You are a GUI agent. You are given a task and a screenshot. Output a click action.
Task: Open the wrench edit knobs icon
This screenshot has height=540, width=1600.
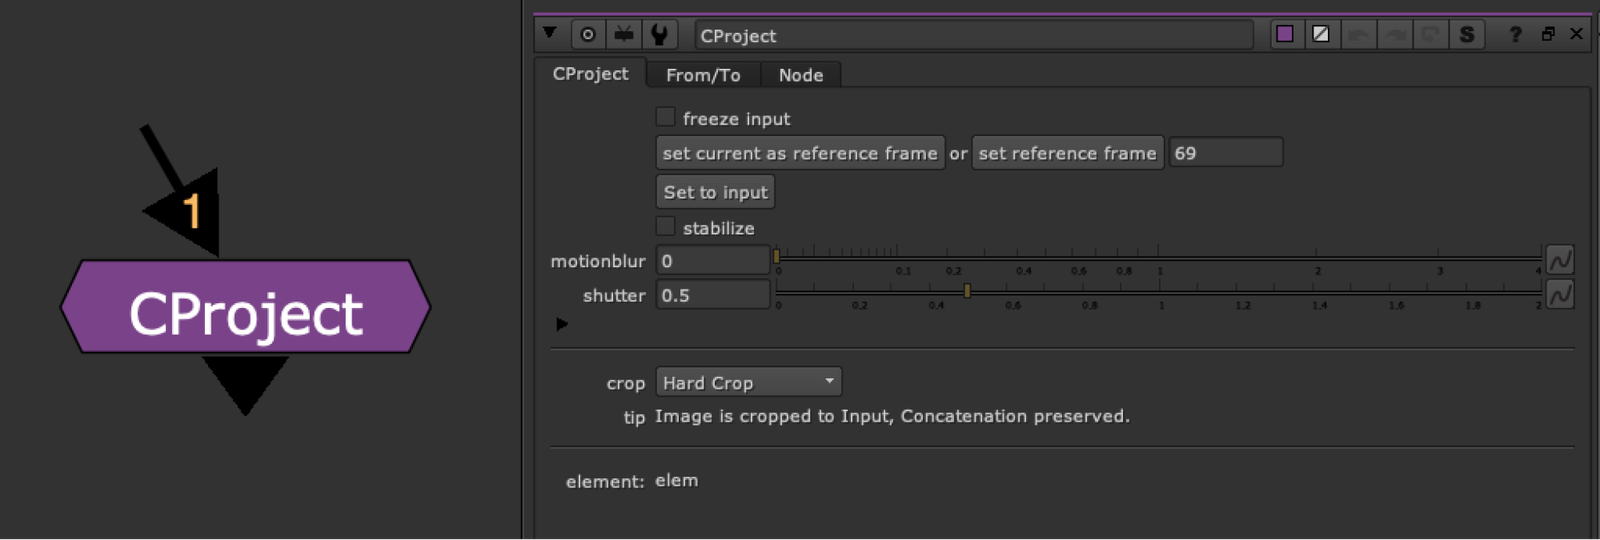click(x=659, y=35)
